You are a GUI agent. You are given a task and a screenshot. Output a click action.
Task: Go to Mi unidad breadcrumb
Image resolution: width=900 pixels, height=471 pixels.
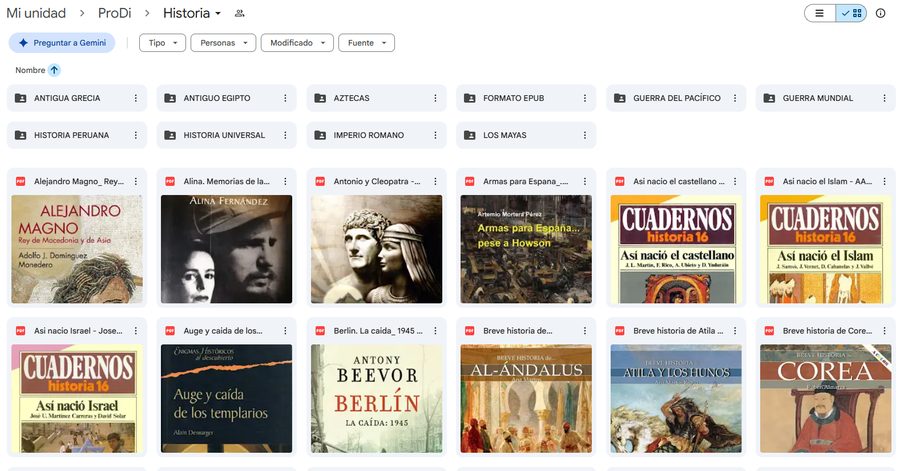[36, 13]
